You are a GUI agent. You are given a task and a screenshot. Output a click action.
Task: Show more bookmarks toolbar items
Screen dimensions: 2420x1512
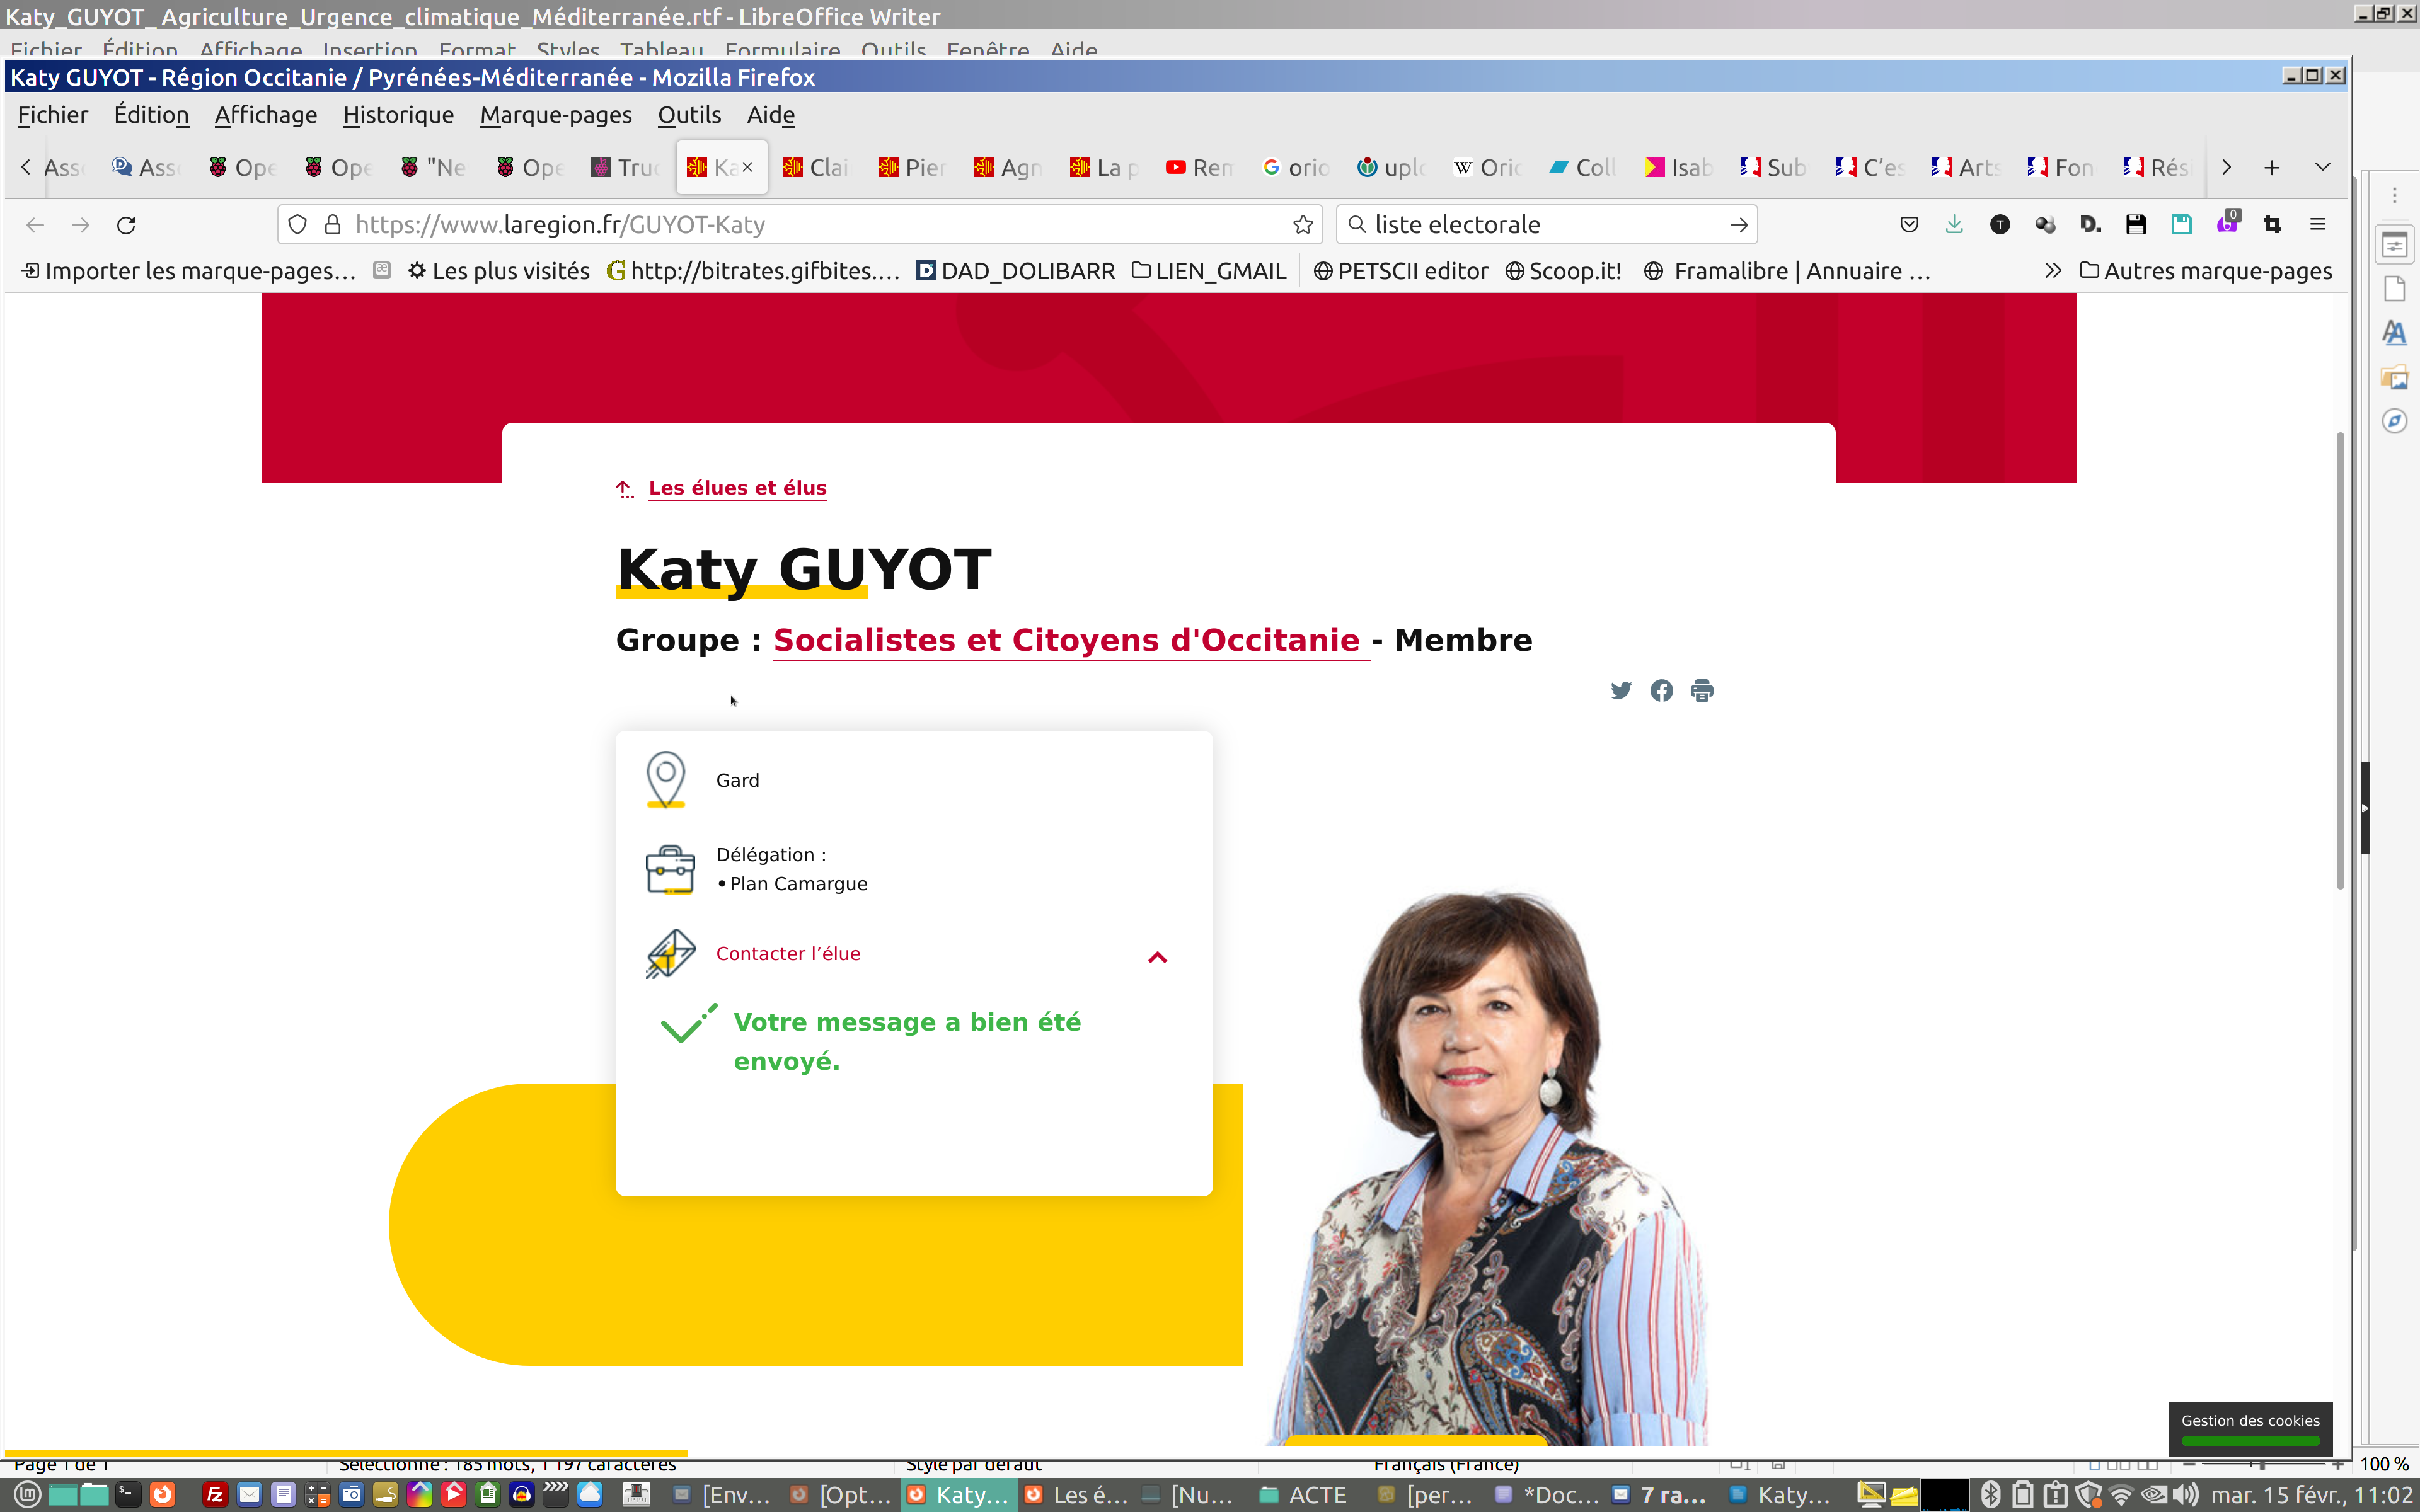(2053, 271)
